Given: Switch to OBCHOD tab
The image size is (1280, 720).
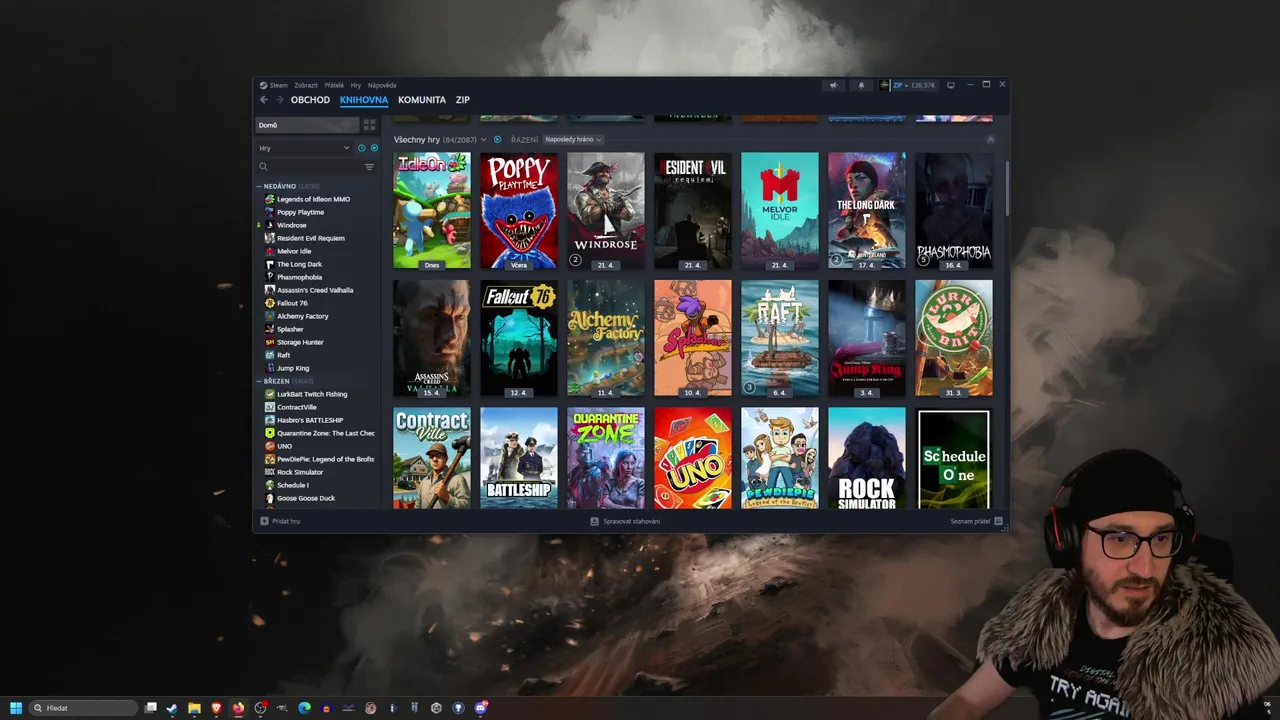Looking at the screenshot, I should tap(310, 100).
